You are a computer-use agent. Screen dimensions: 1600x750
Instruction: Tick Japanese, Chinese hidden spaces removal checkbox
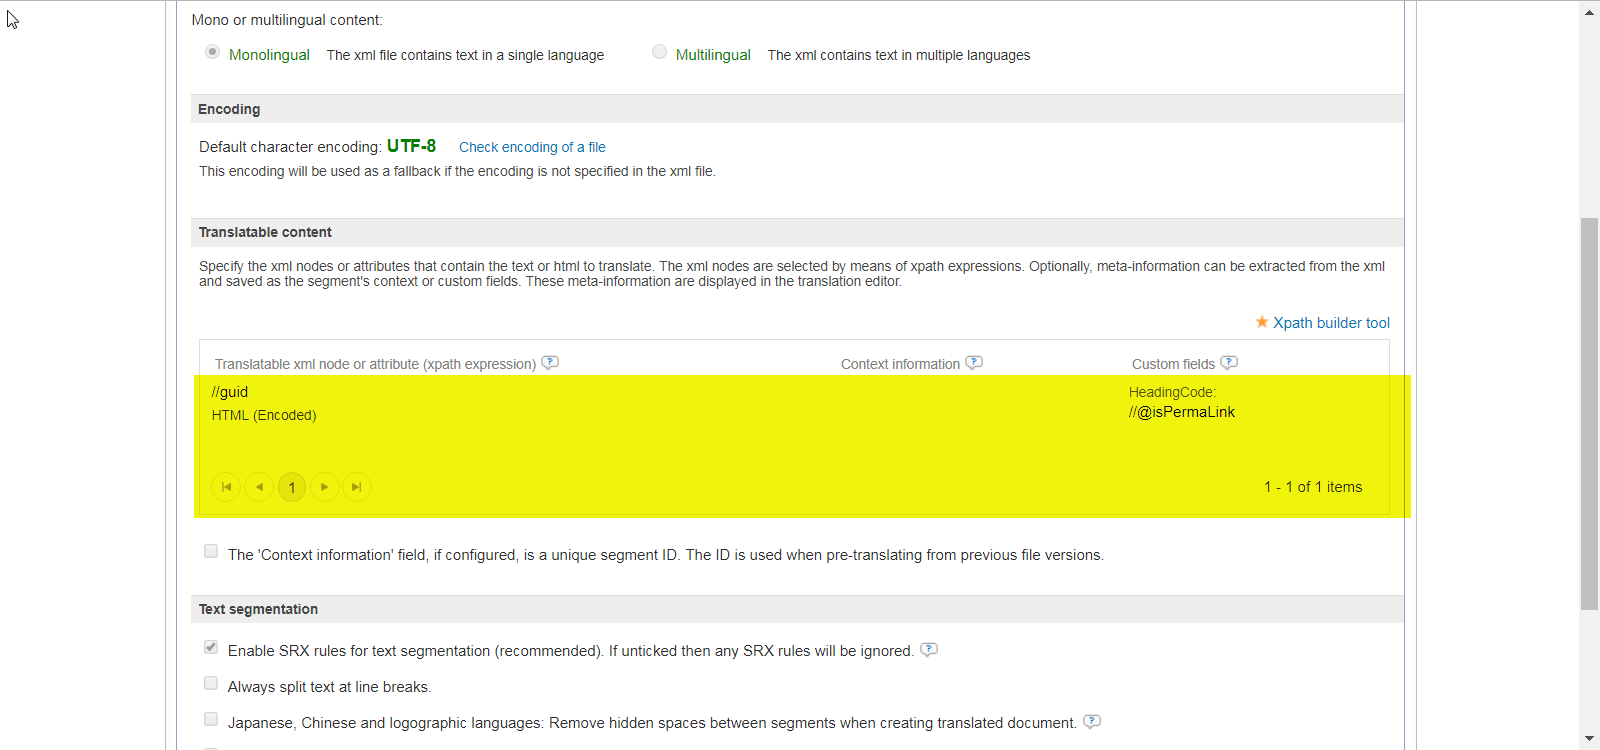[x=211, y=719]
